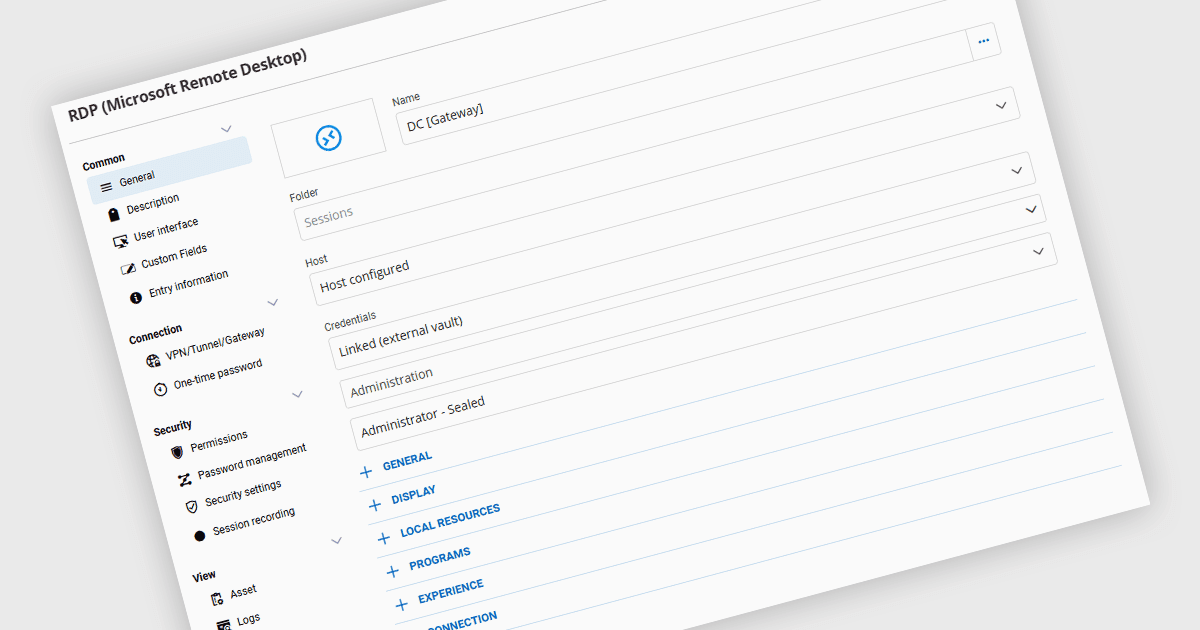Expand the PROGRAMS section plus icon
Screen dimensions: 1200x630
click(393, 571)
